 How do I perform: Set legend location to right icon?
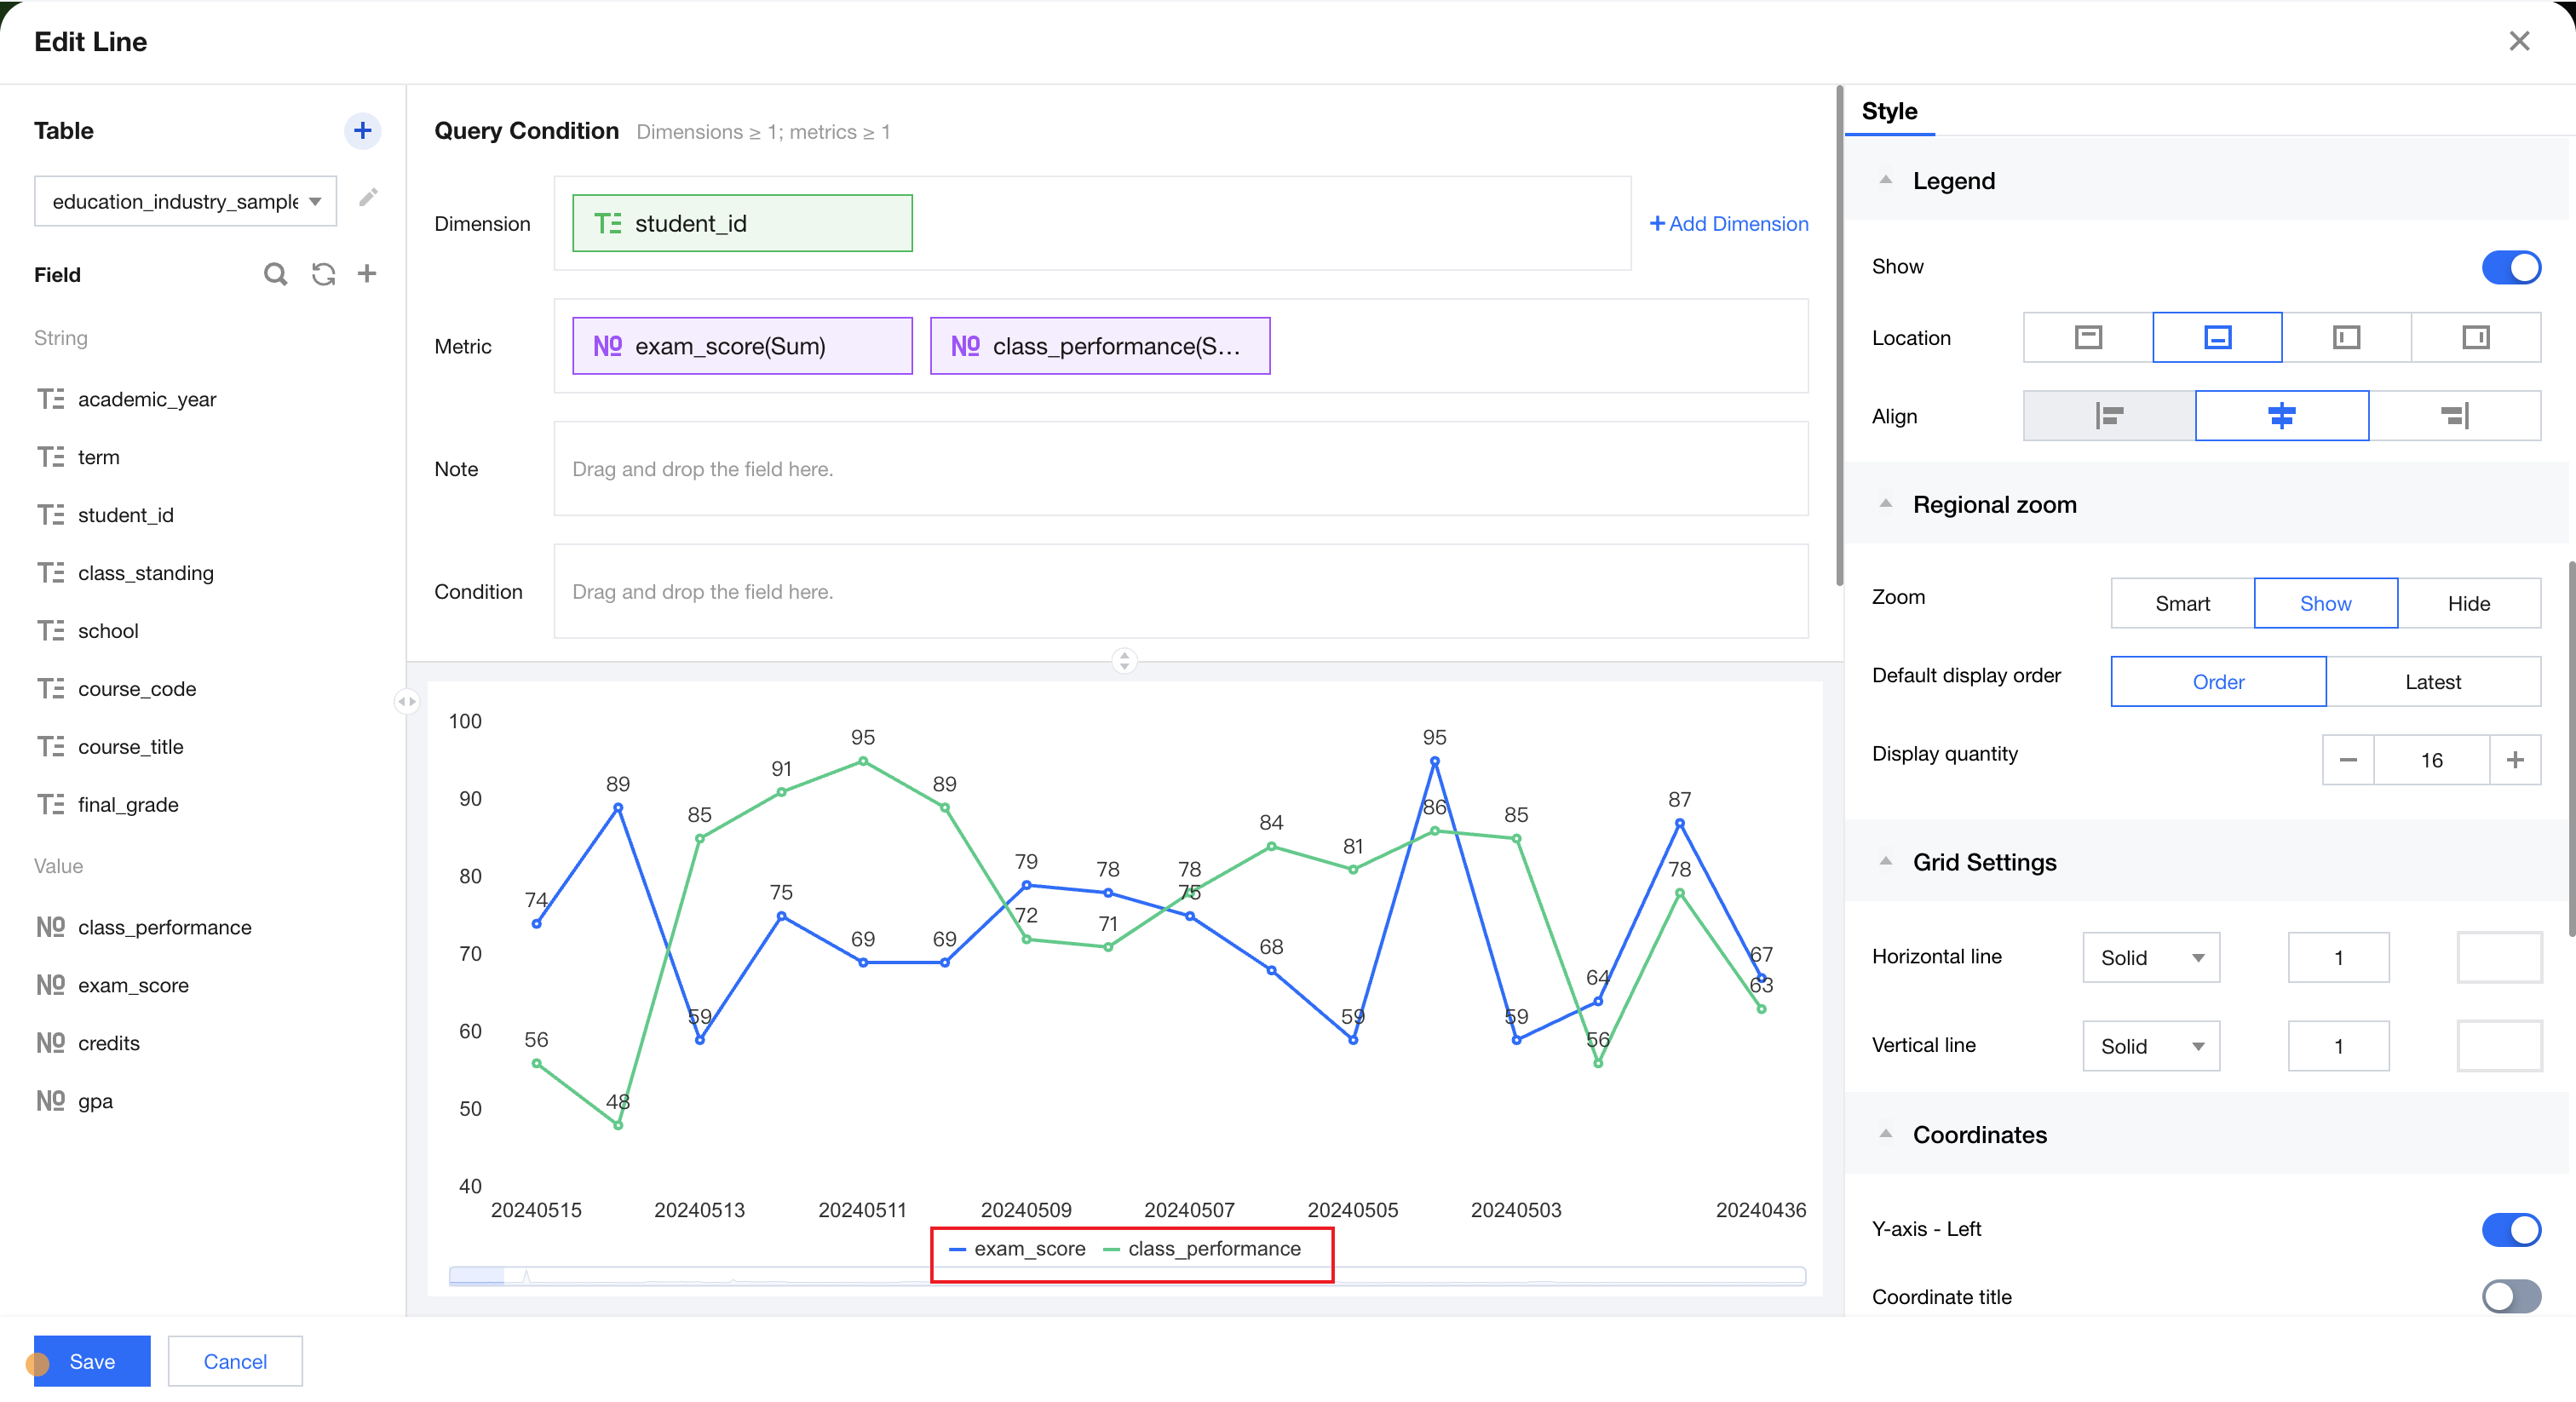click(x=2475, y=337)
